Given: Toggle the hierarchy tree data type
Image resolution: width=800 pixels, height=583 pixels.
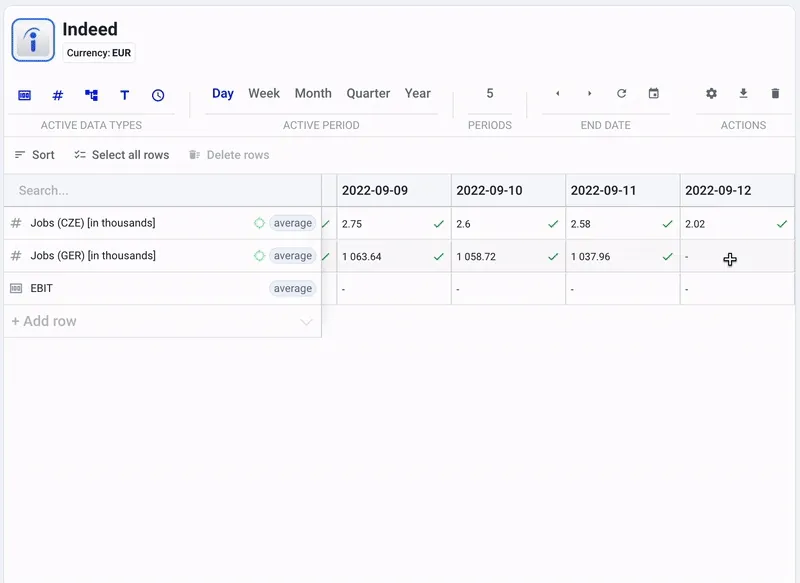Looking at the screenshot, I should pos(91,95).
